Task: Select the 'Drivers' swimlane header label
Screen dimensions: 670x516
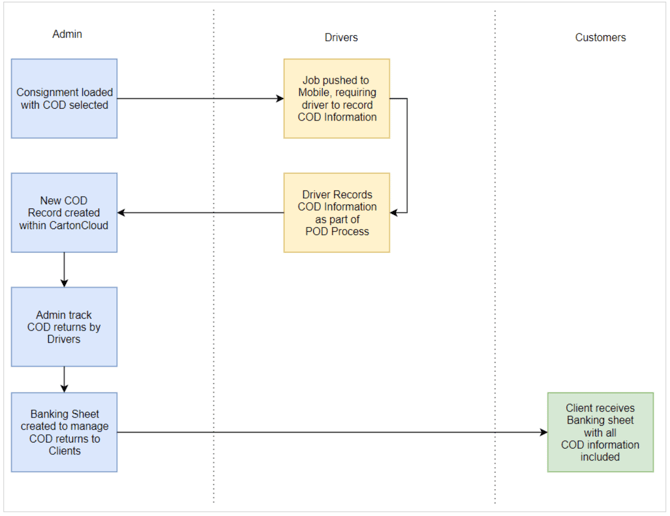Action: pyautogui.click(x=341, y=38)
